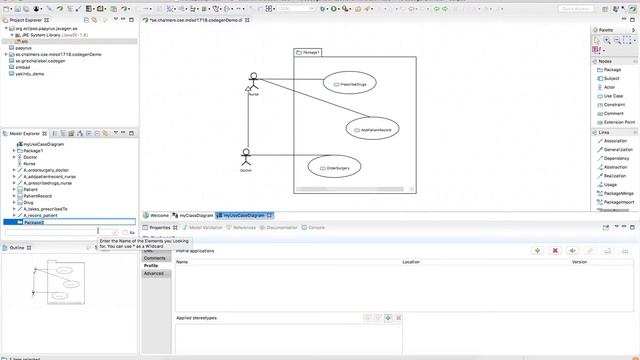
Task: Open the Console tab
Action: 313,228
